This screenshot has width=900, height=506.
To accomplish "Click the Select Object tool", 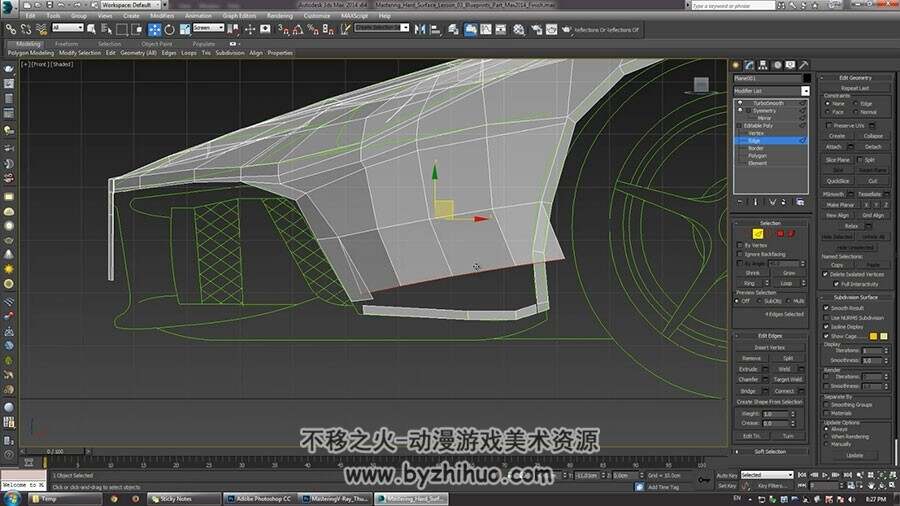I will pos(91,29).
